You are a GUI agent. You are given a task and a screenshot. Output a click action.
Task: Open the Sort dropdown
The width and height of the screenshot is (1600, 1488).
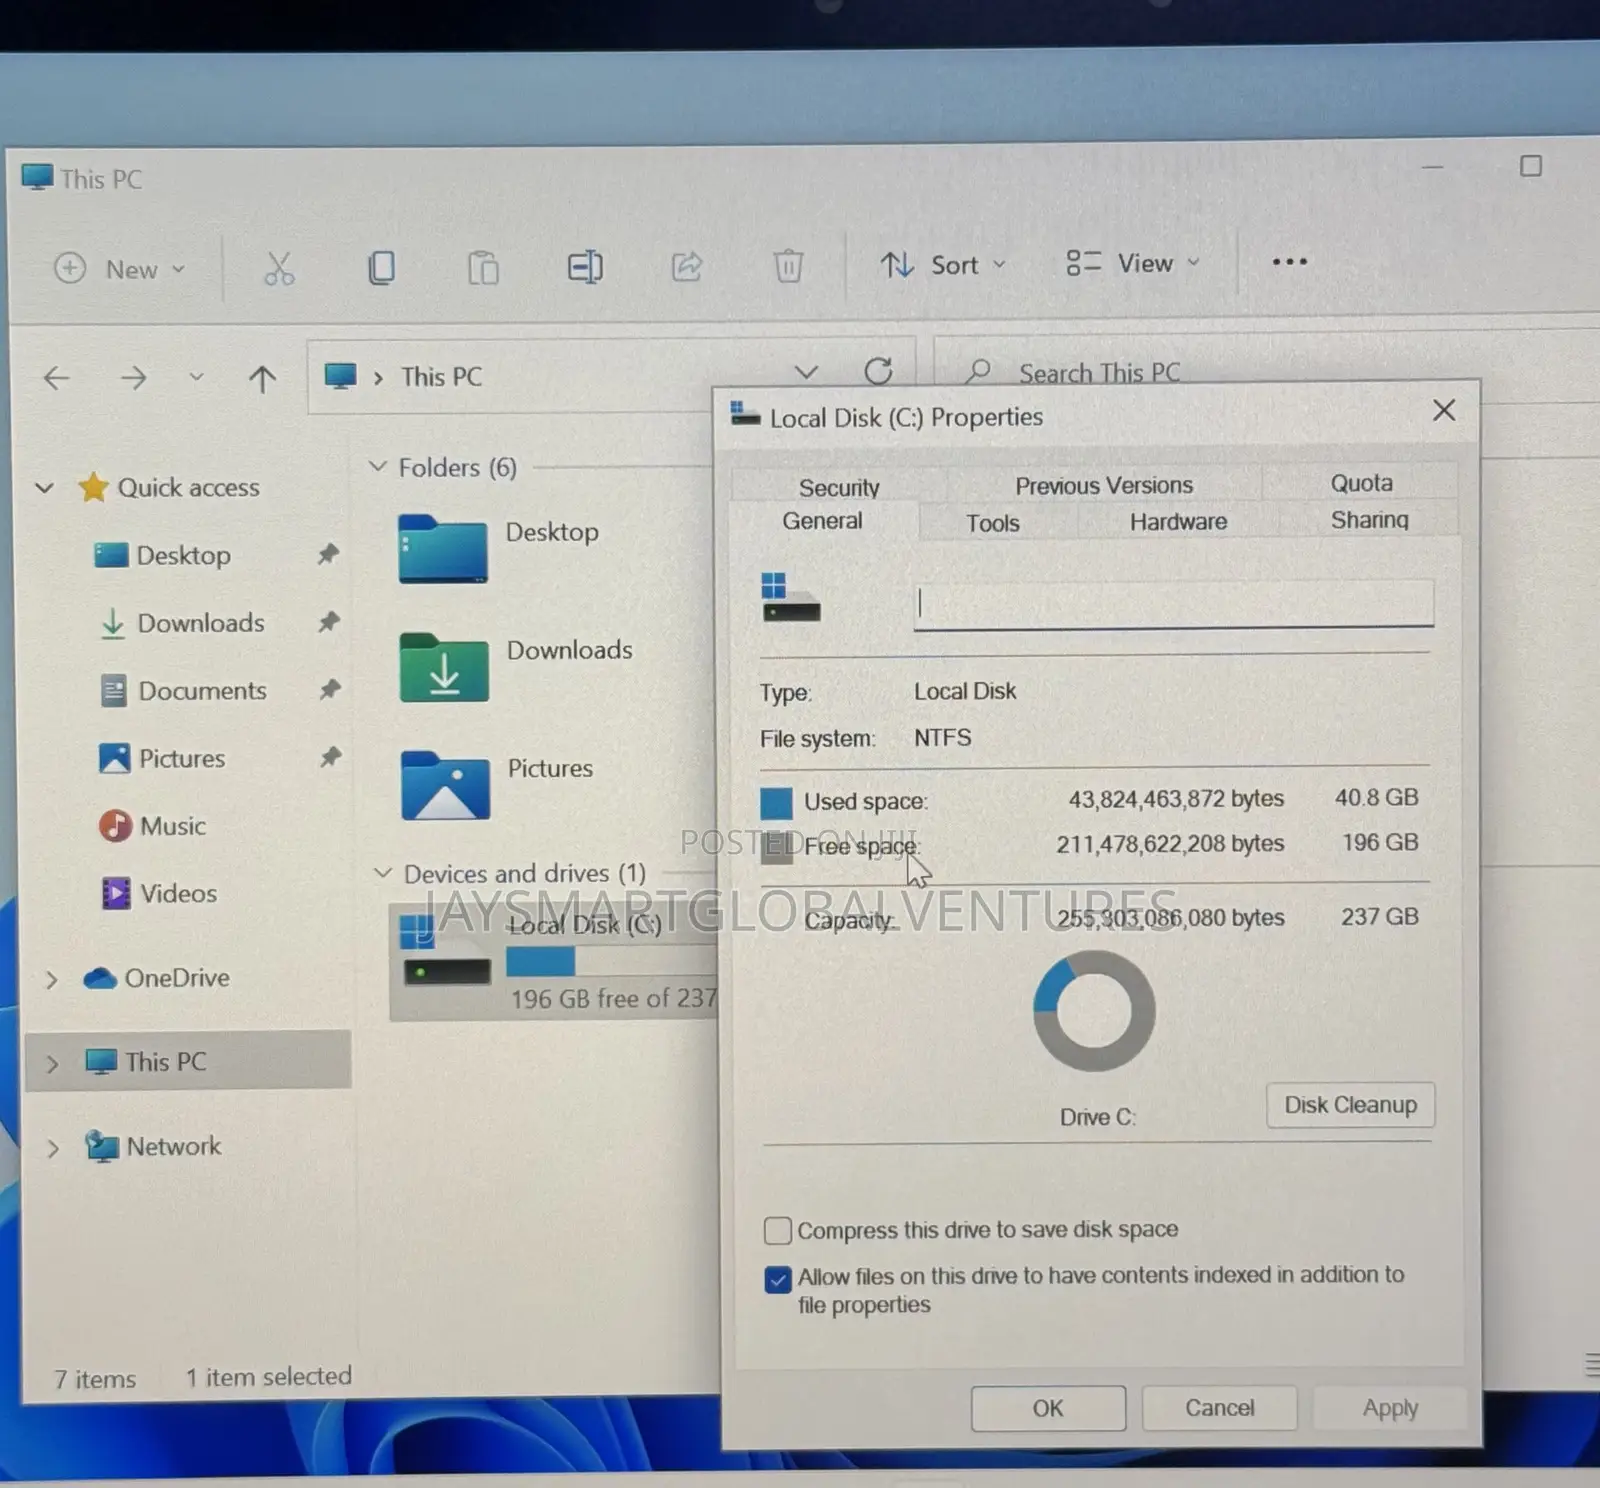point(943,265)
